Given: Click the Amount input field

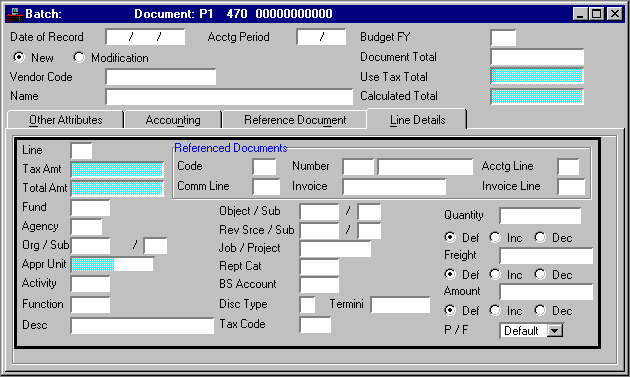Looking at the screenshot, I should [546, 292].
